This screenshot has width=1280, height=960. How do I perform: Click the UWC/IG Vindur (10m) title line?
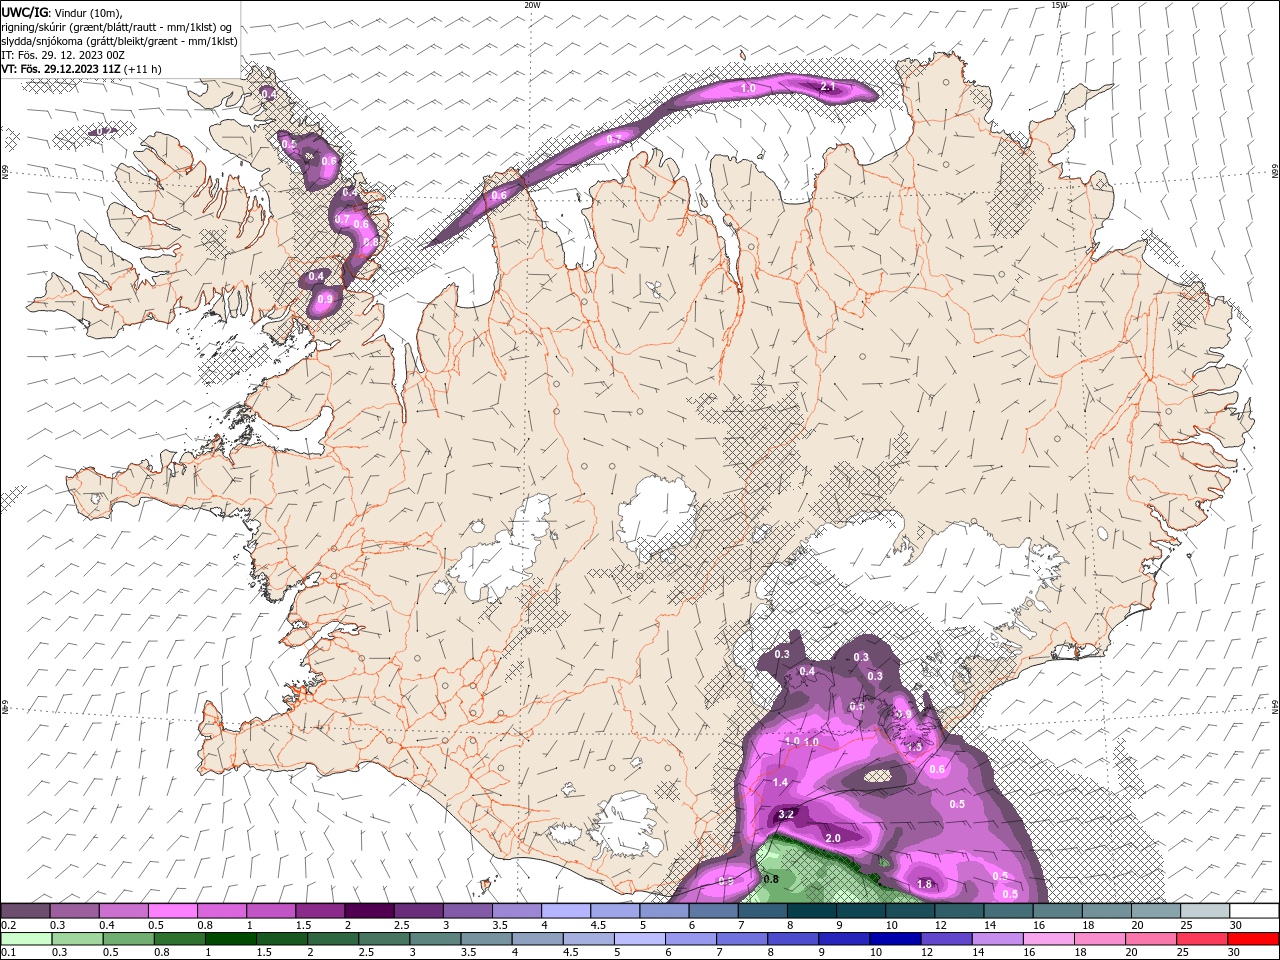click(x=62, y=12)
